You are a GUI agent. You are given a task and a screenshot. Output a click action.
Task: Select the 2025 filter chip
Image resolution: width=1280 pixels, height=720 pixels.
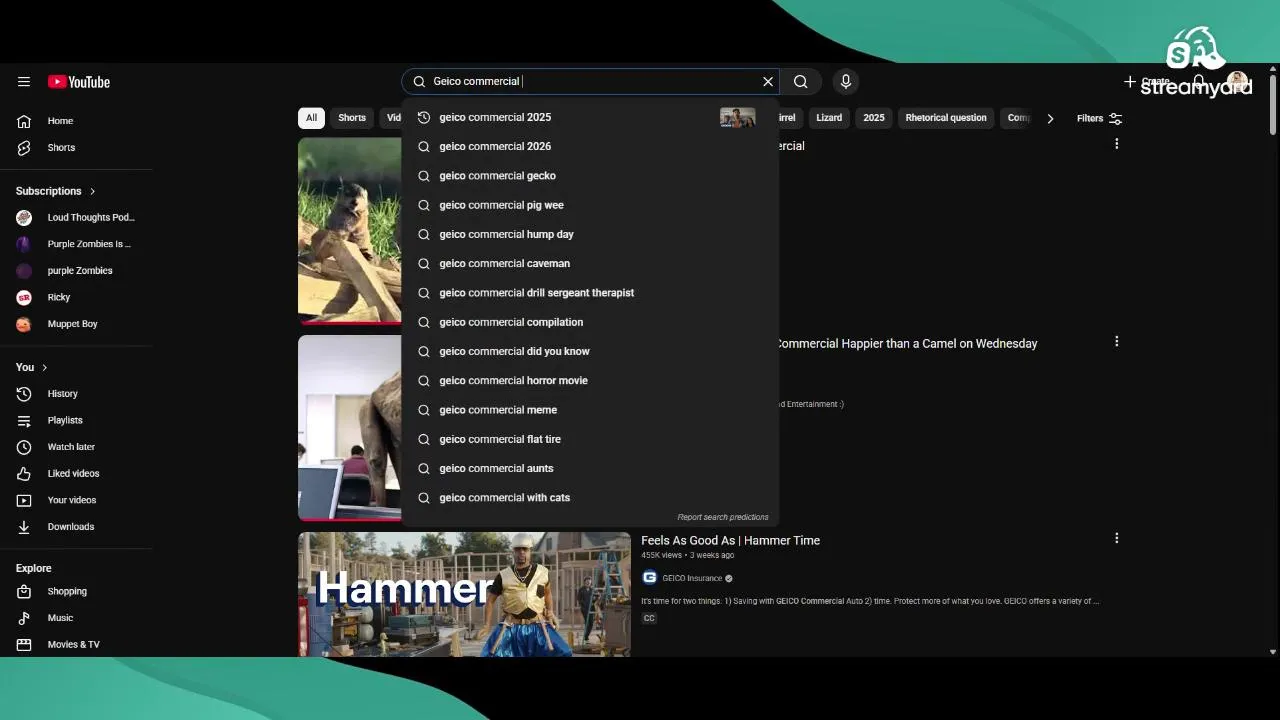(x=874, y=118)
